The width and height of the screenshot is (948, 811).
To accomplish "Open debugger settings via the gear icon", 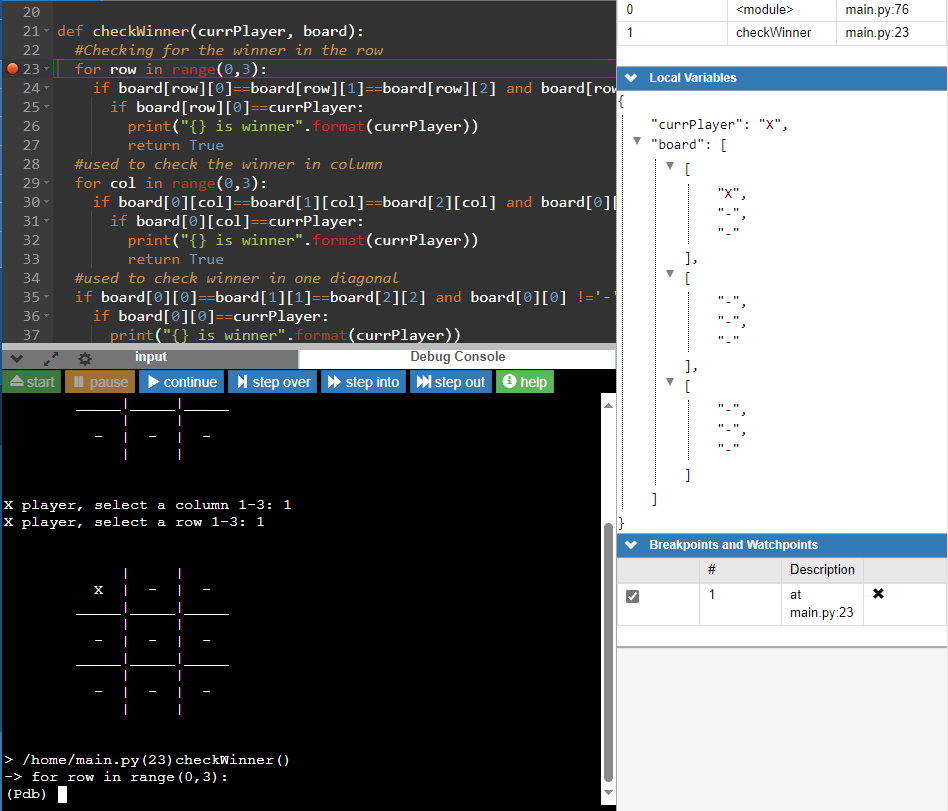I will point(85,358).
